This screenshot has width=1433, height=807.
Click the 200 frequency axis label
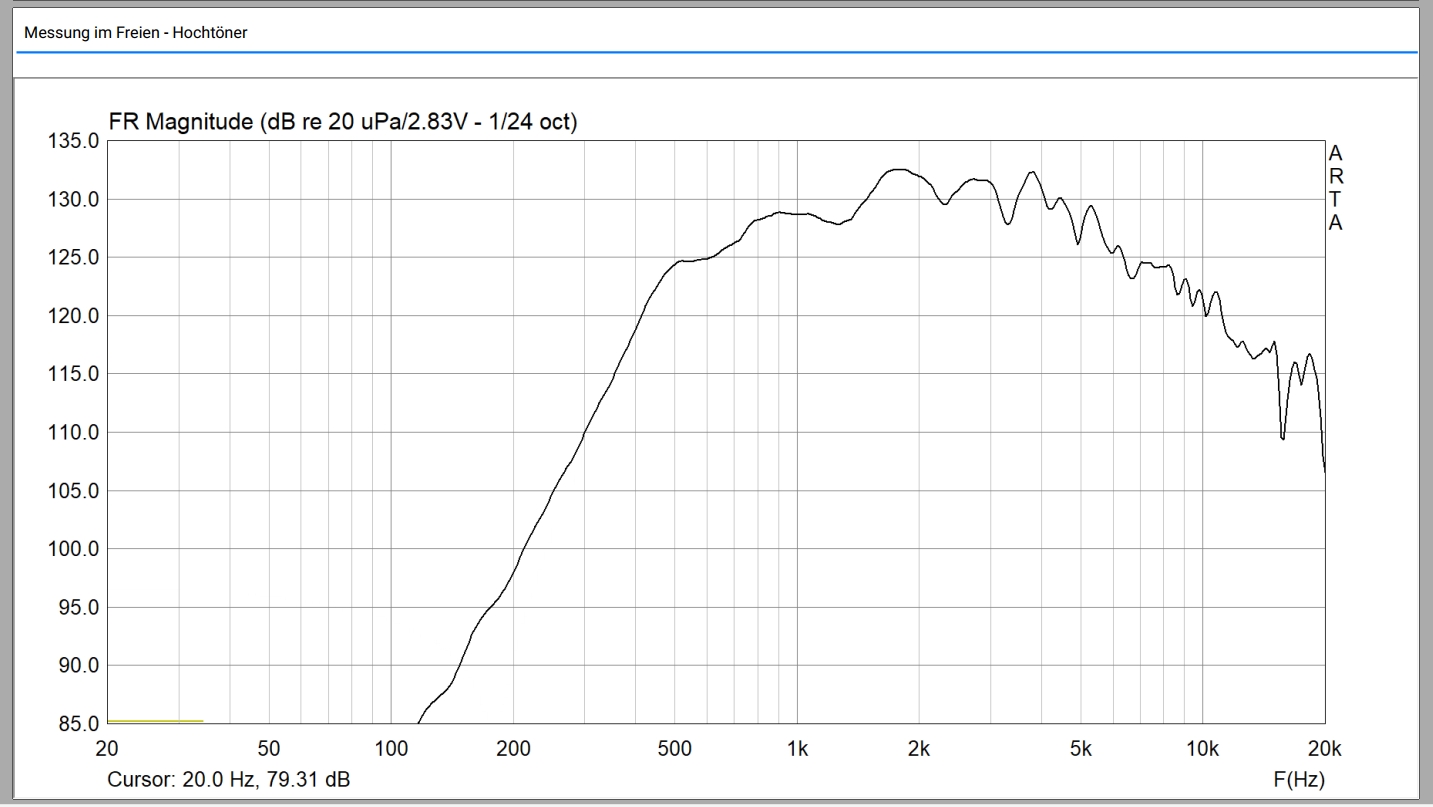pos(513,751)
